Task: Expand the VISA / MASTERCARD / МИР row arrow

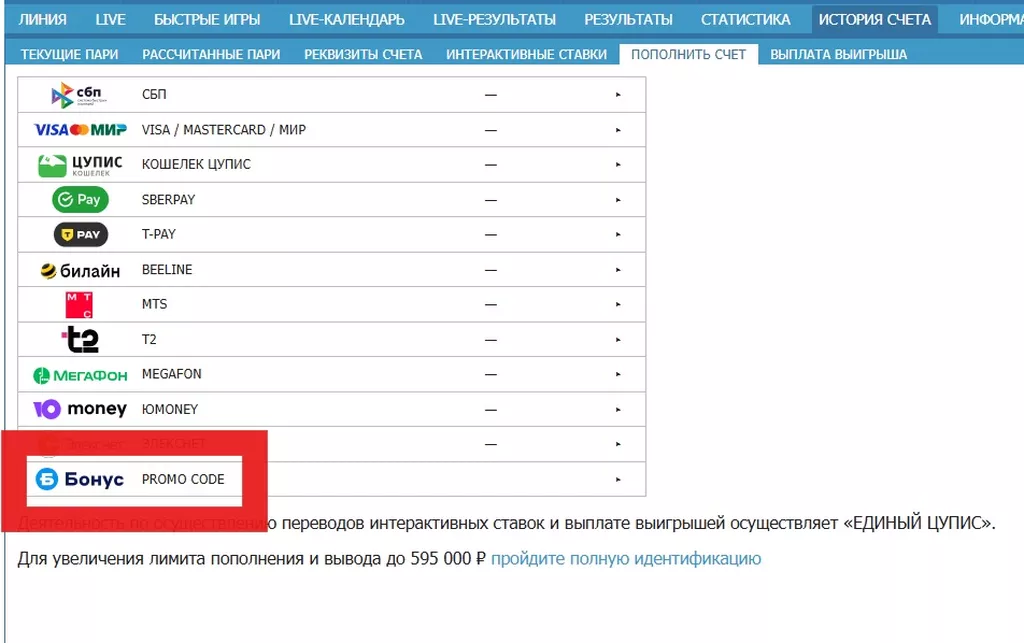Action: click(618, 130)
